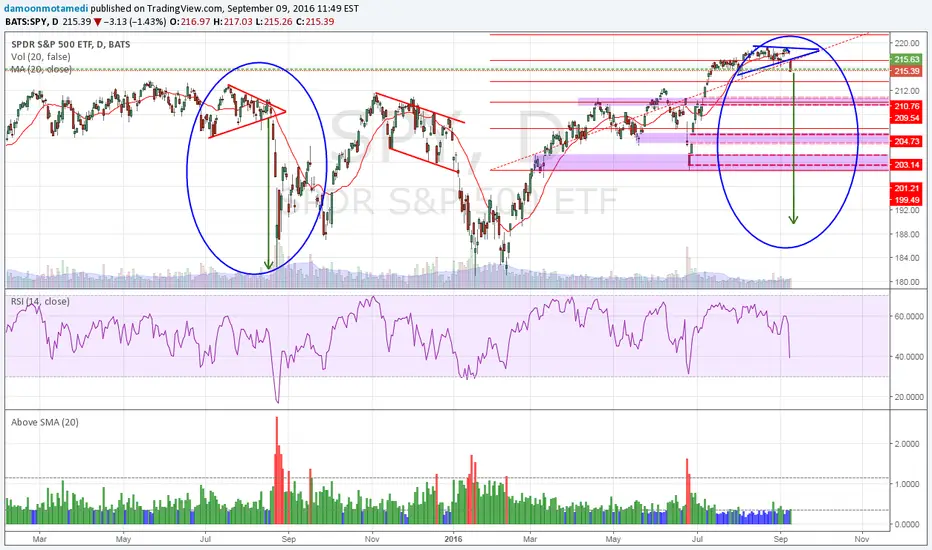Click the 209.54 red price label
This screenshot has height=550, width=932.
(906, 118)
